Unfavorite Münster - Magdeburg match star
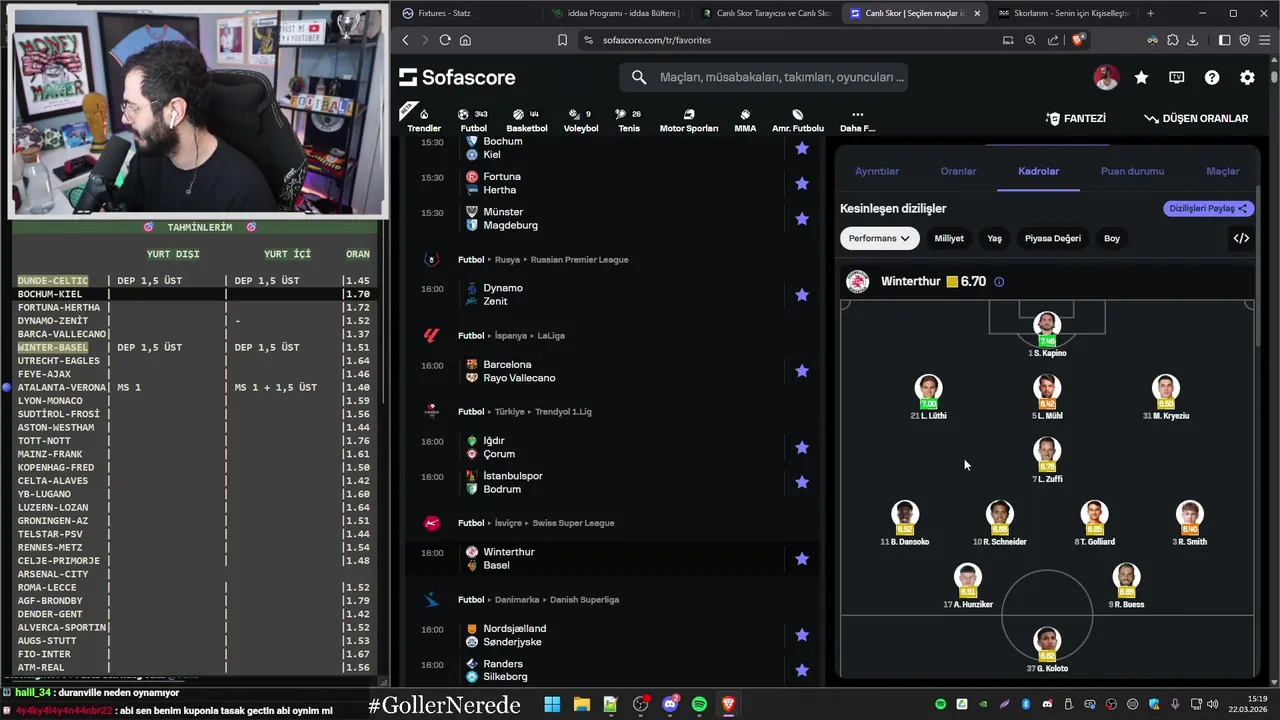This screenshot has width=1280, height=720. coord(801,218)
